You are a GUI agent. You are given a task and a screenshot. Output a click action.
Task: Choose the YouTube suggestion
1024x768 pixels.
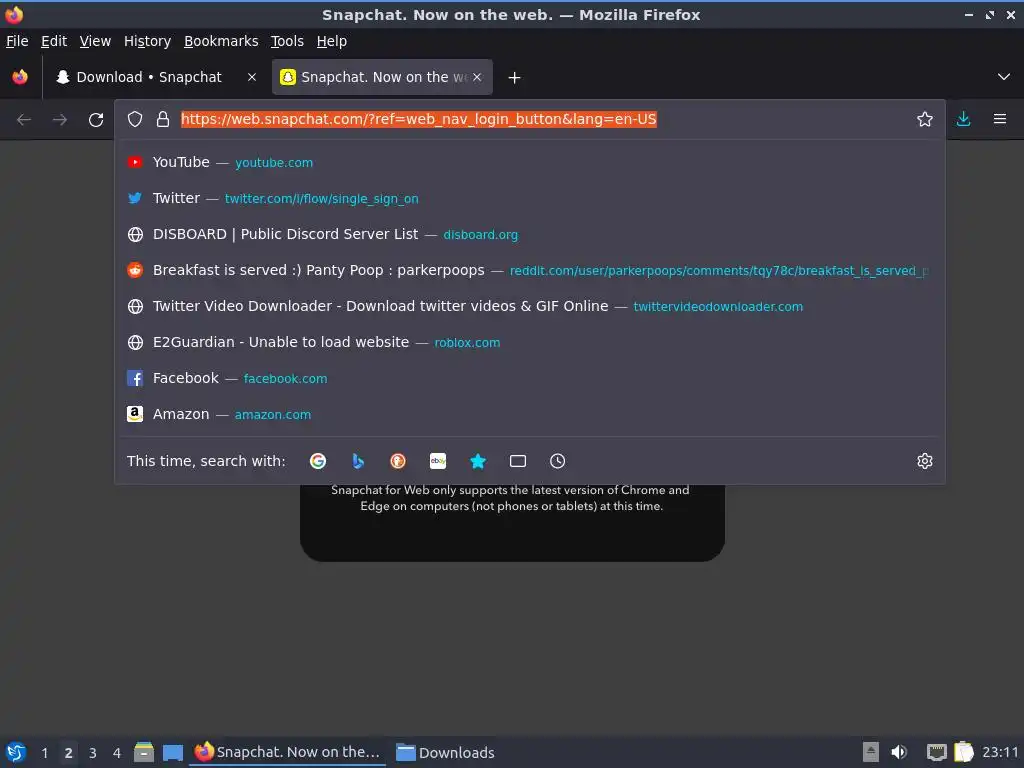pyautogui.click(x=530, y=163)
